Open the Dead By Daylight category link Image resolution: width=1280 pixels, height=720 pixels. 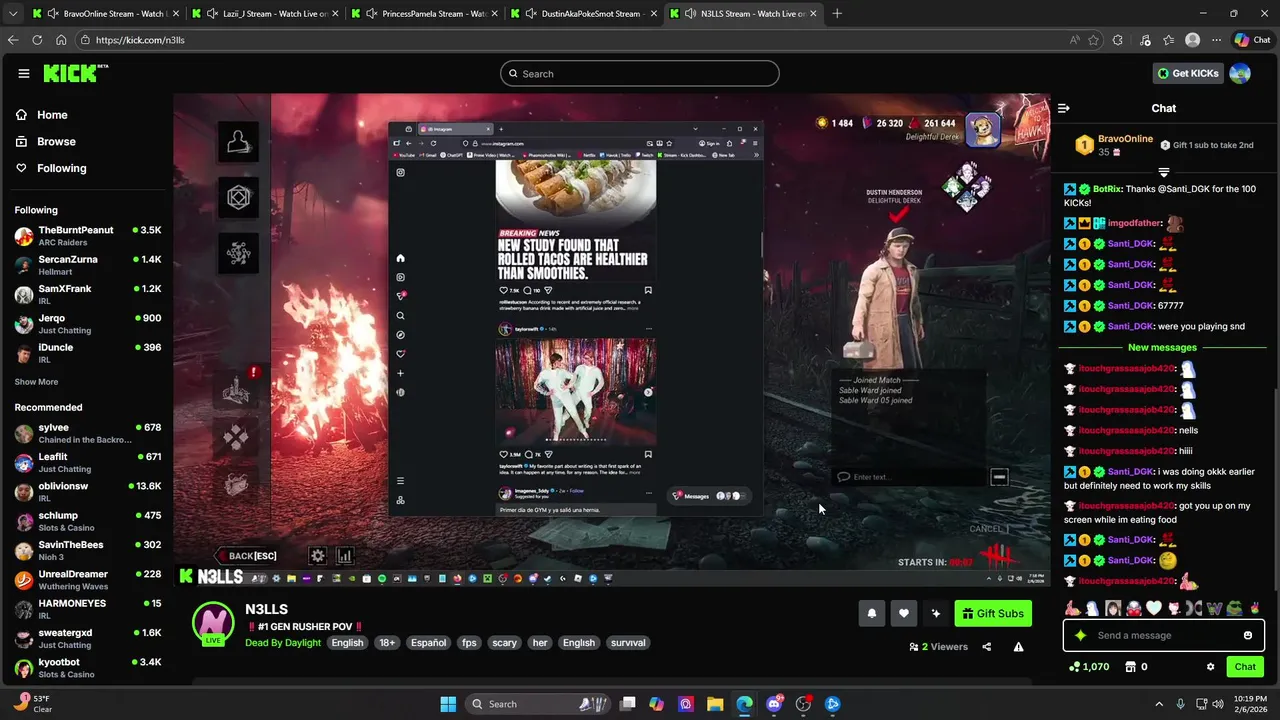[283, 643]
